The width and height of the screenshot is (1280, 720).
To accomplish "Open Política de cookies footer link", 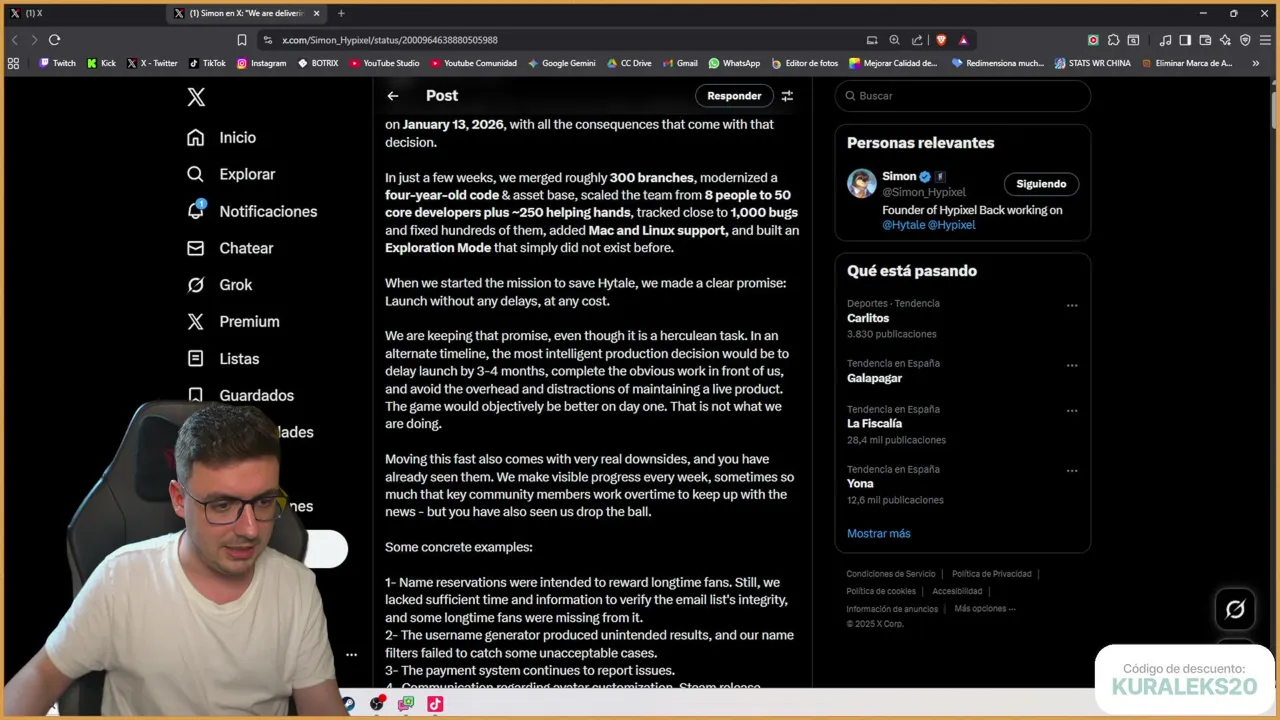I will pos(881,591).
